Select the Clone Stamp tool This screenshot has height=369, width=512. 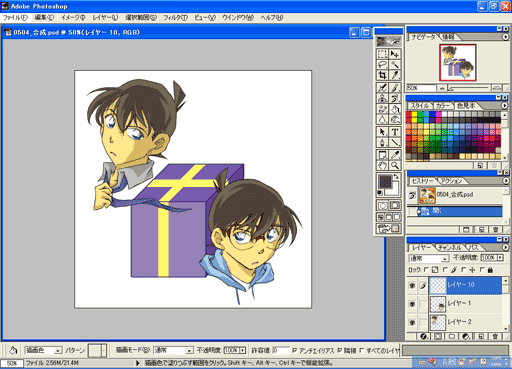coord(382,98)
